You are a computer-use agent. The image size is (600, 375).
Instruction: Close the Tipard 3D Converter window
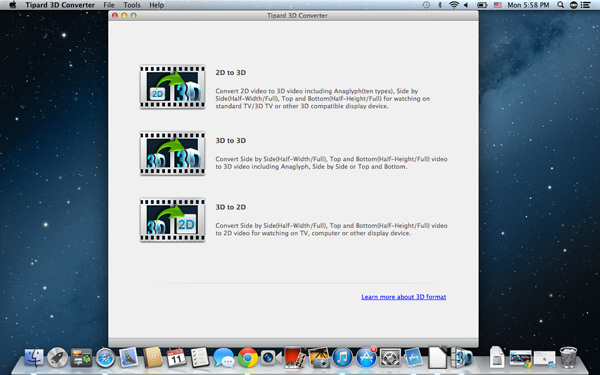[x=115, y=15]
